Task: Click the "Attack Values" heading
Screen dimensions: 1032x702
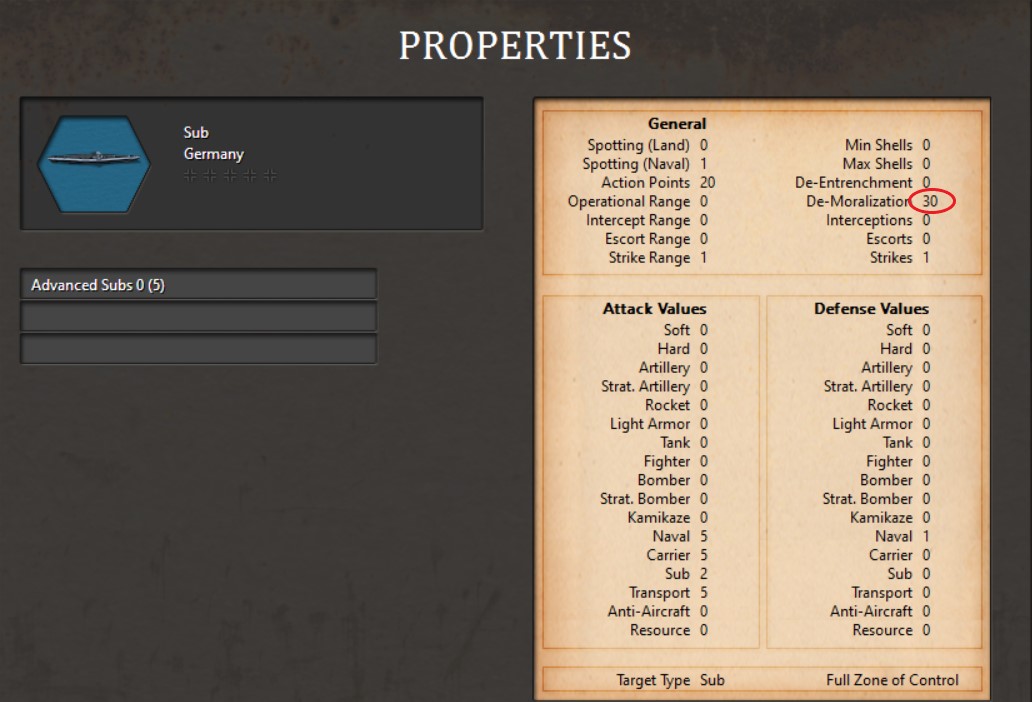Action: pos(654,309)
